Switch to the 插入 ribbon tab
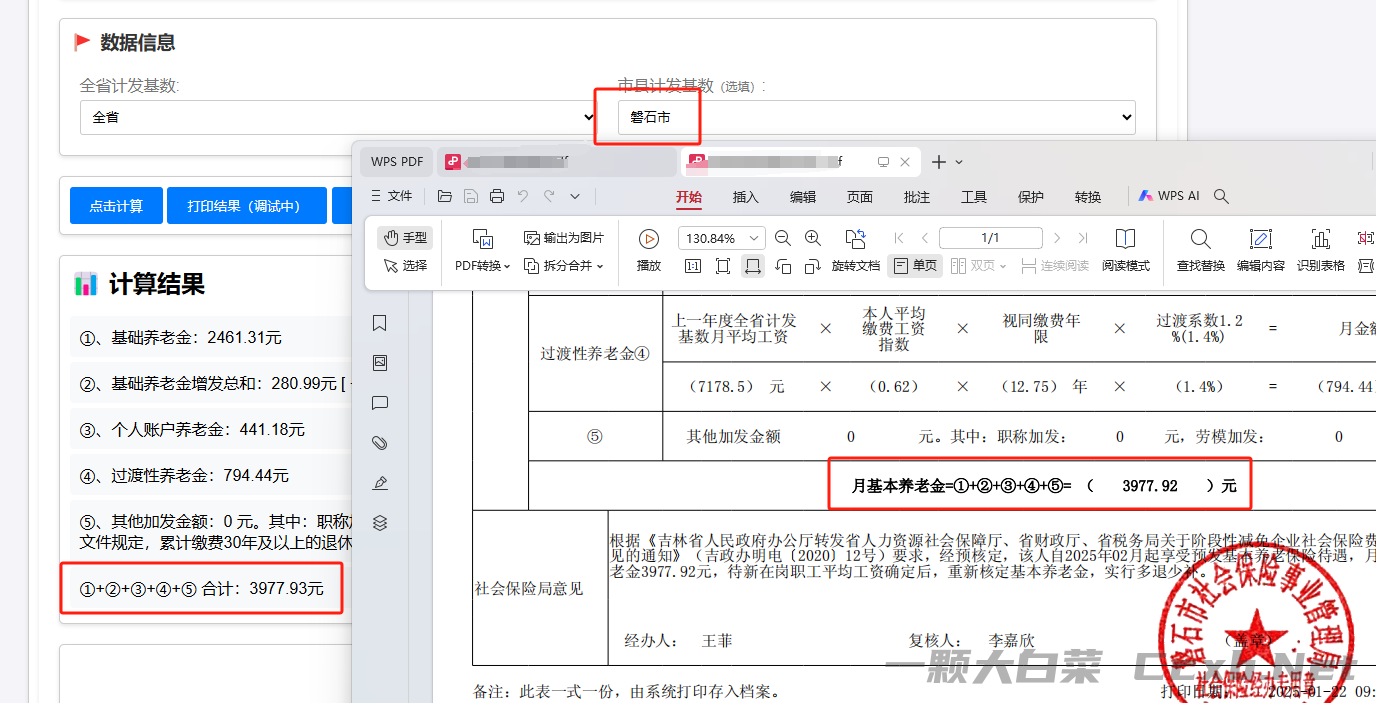Viewport: 1376px width, 703px height. 745,197
